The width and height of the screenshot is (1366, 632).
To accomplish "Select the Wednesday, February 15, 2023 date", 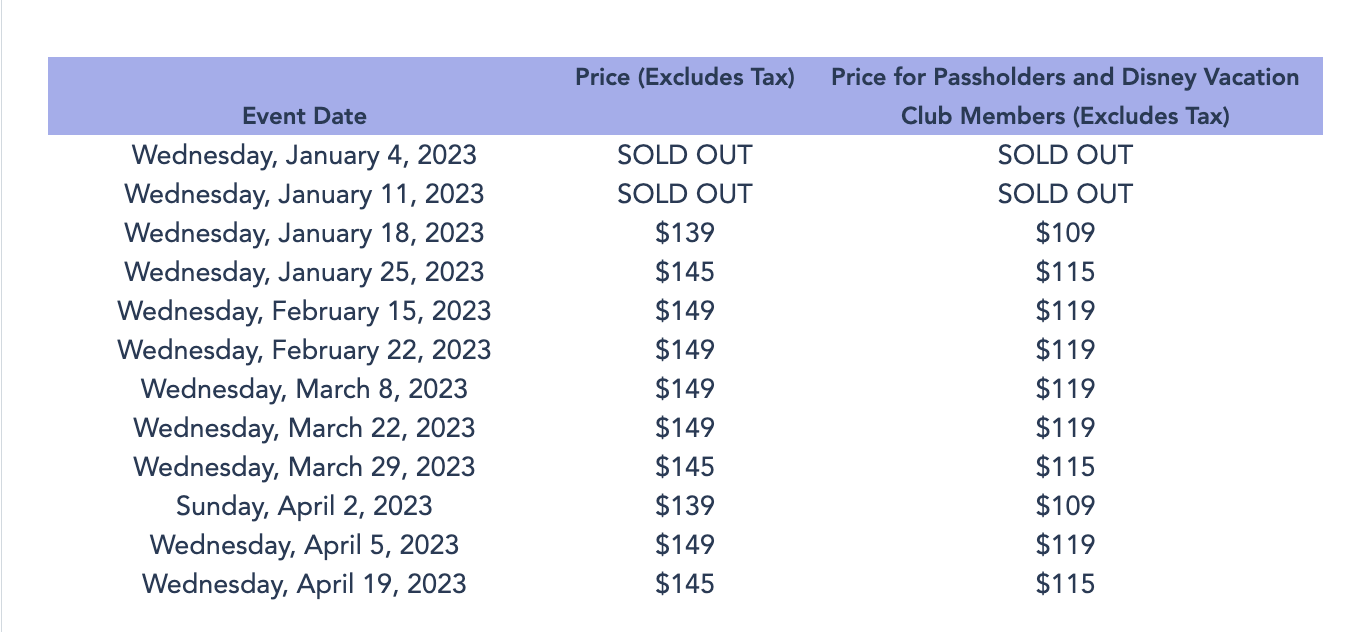I will coord(304,311).
